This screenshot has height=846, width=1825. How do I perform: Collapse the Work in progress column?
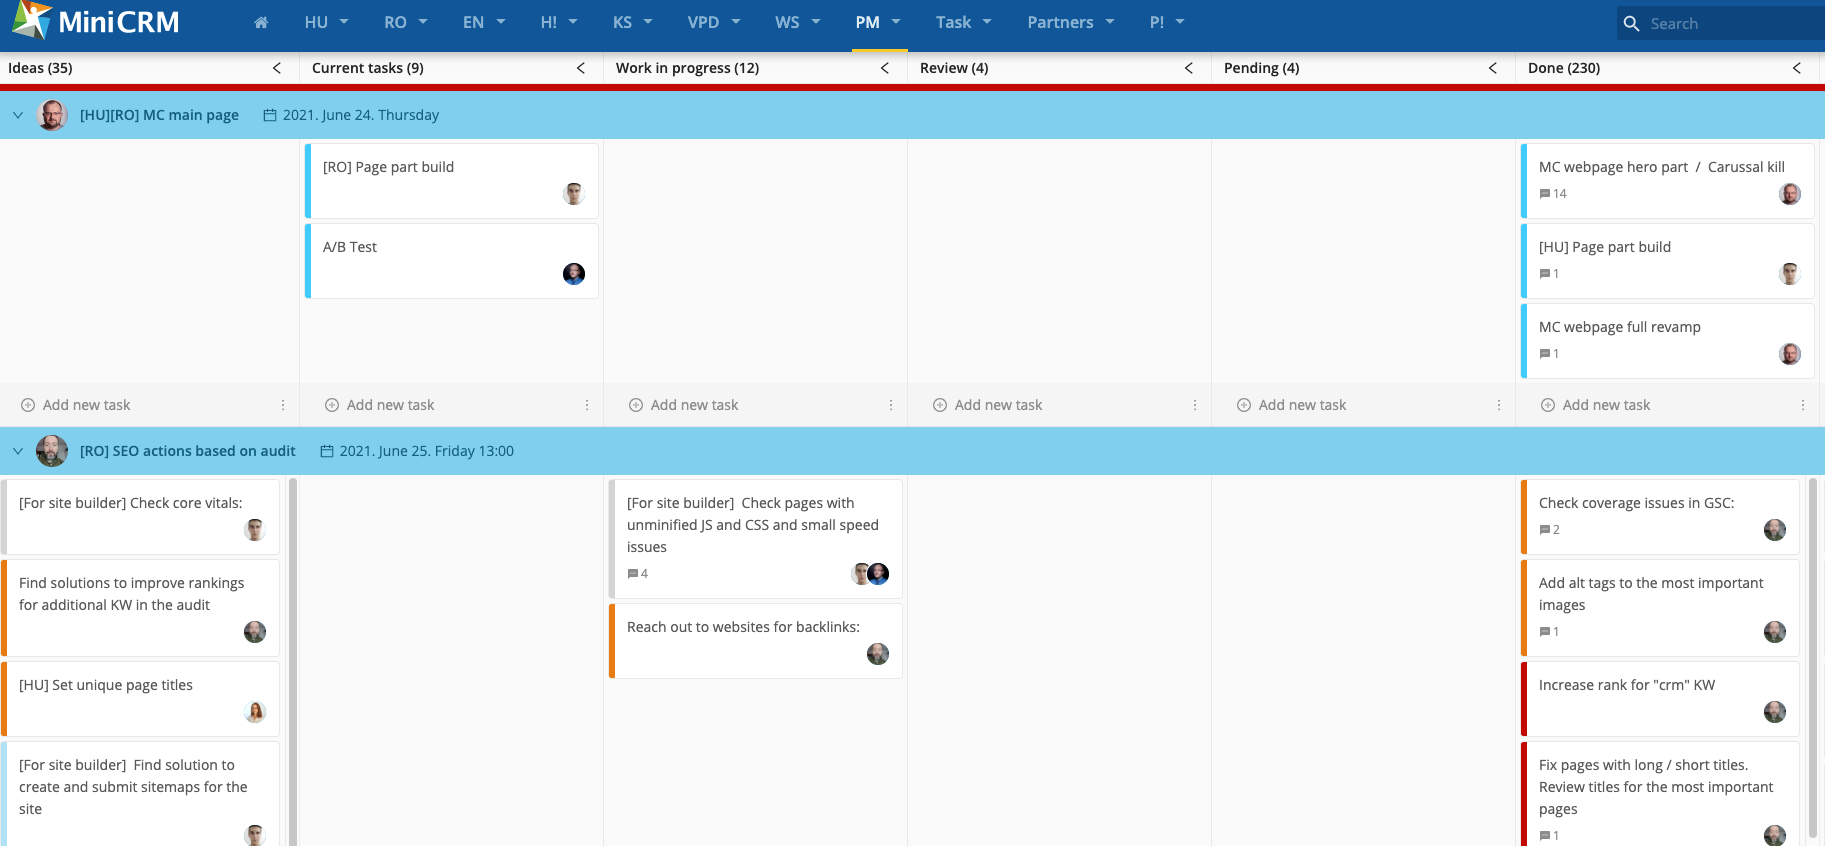tap(885, 68)
